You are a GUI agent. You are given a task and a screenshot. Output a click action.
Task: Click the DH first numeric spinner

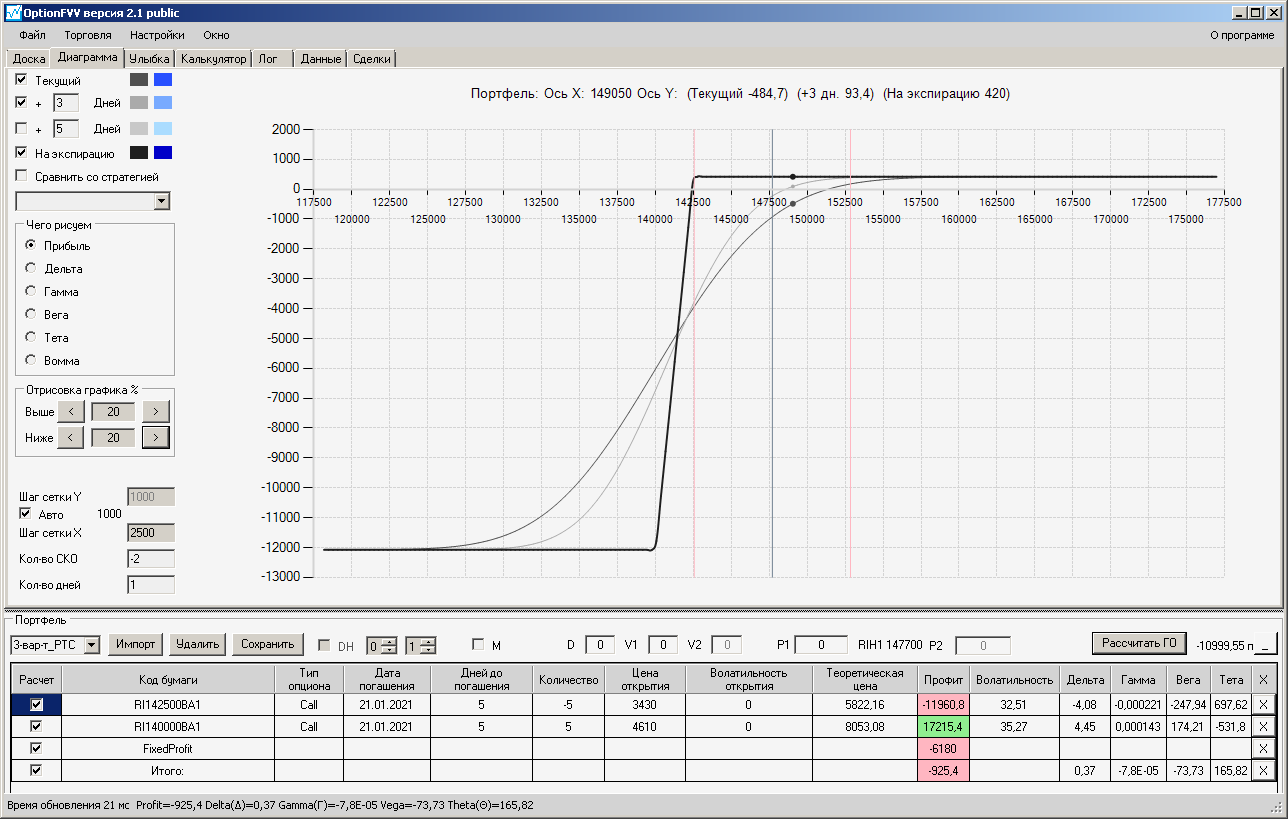click(x=381, y=645)
